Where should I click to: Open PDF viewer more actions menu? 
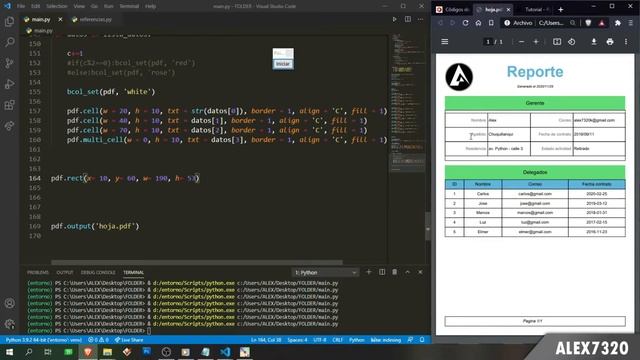(x=626, y=42)
